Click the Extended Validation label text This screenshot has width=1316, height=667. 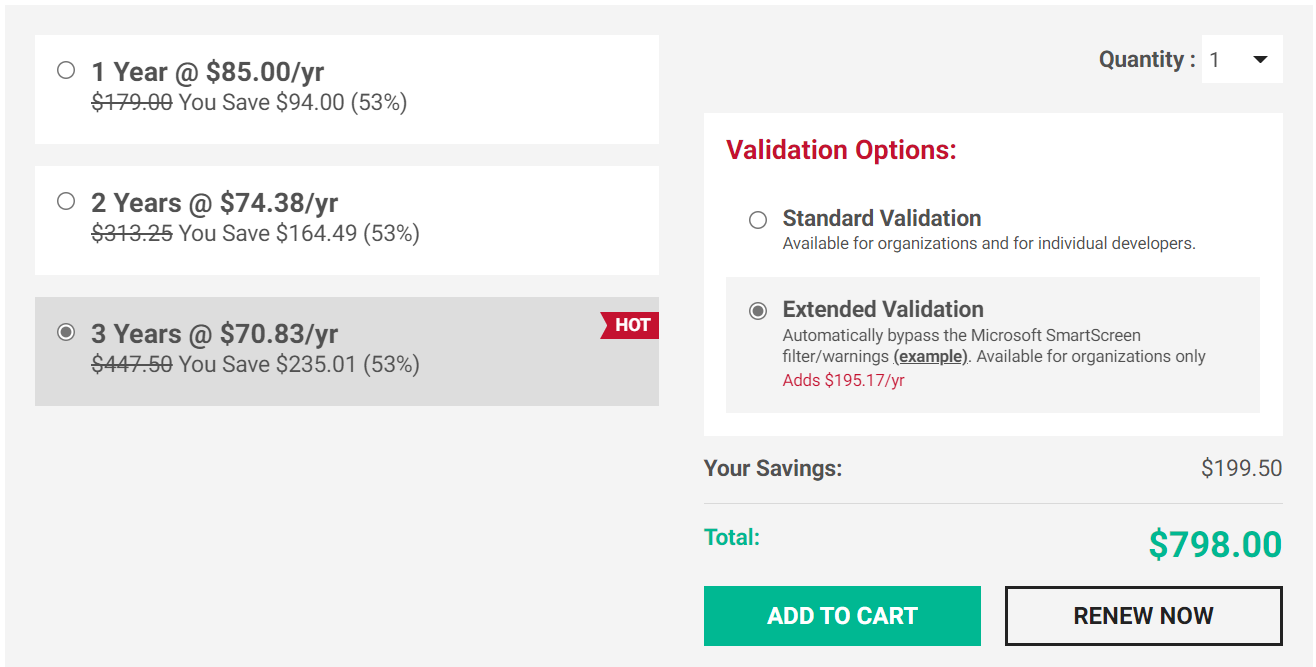tap(883, 309)
